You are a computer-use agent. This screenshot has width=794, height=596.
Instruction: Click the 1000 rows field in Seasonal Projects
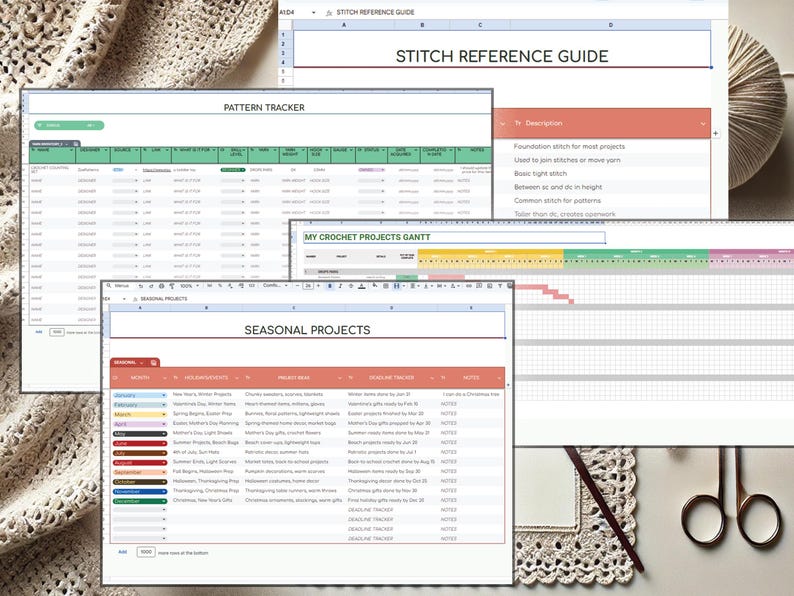(x=146, y=552)
